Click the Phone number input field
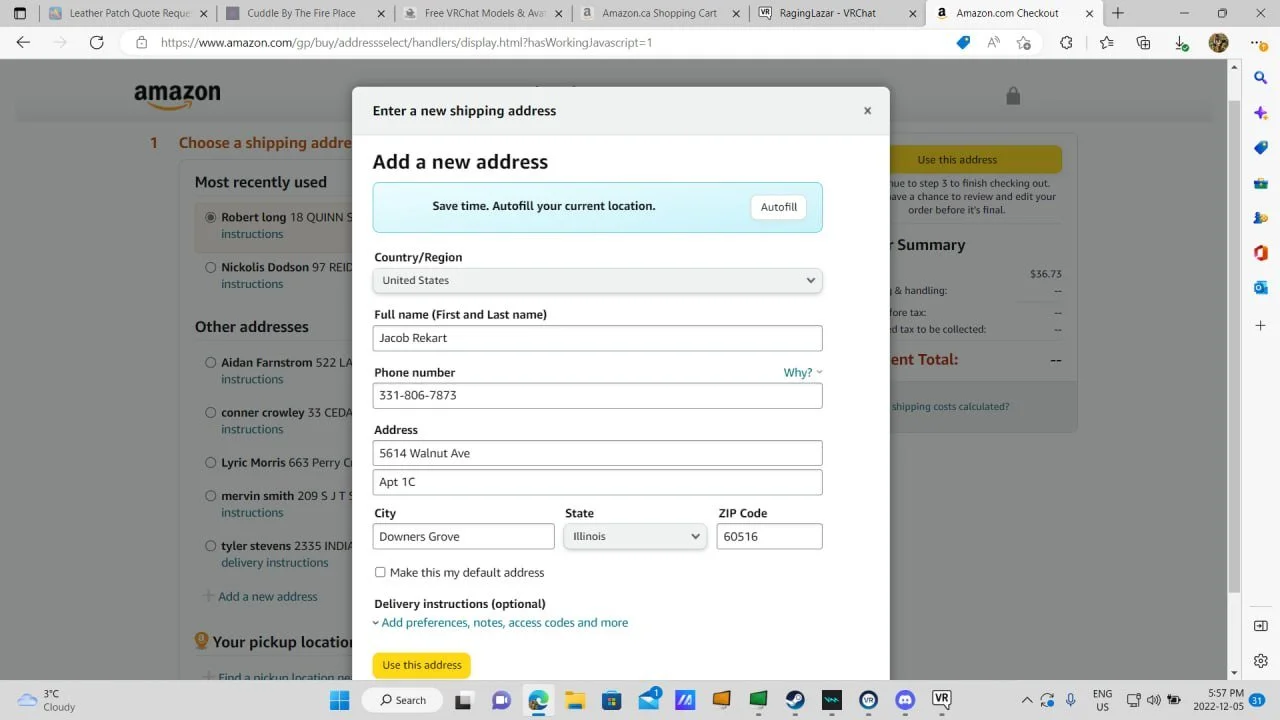 [597, 395]
